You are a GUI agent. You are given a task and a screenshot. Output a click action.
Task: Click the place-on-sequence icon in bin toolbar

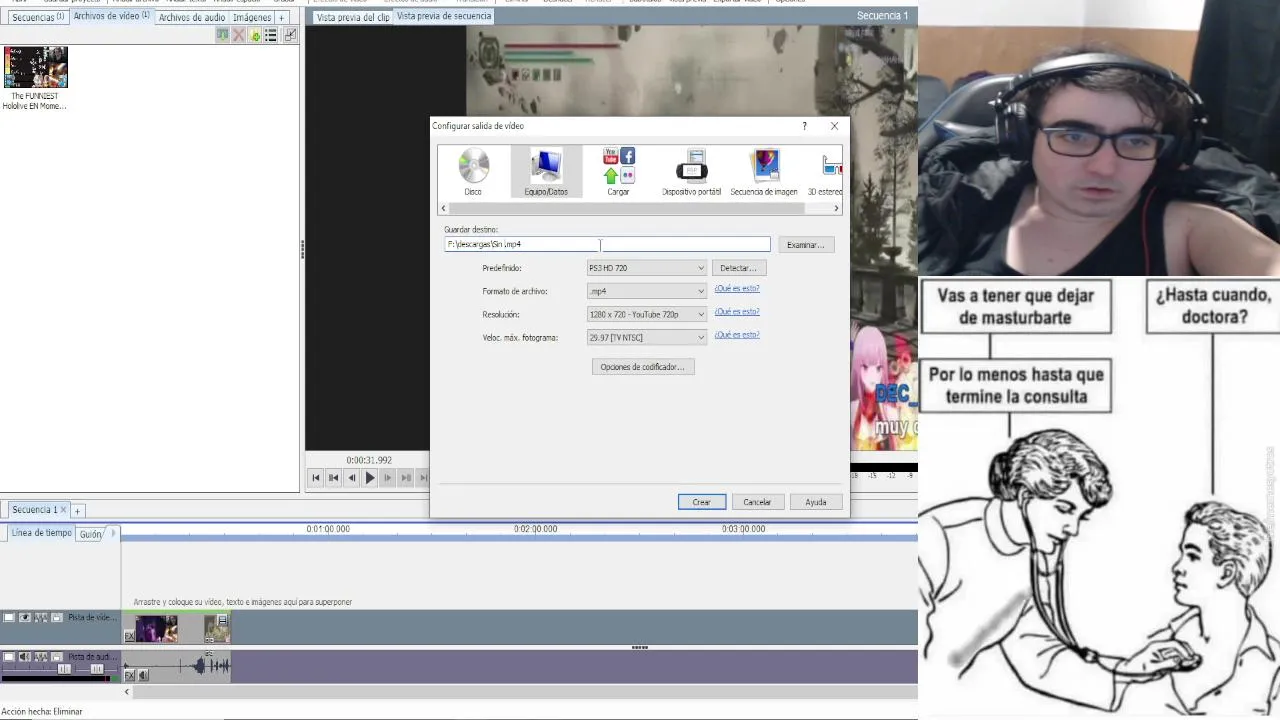222,35
